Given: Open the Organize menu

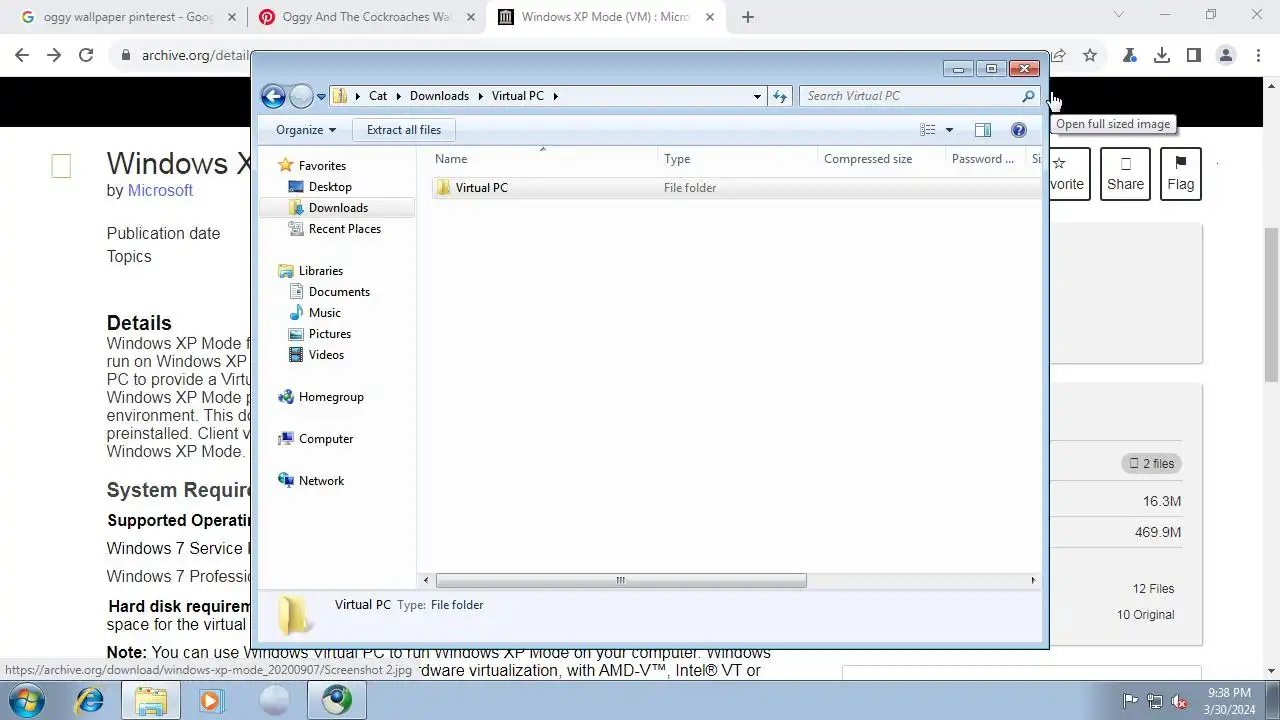Looking at the screenshot, I should tap(306, 130).
